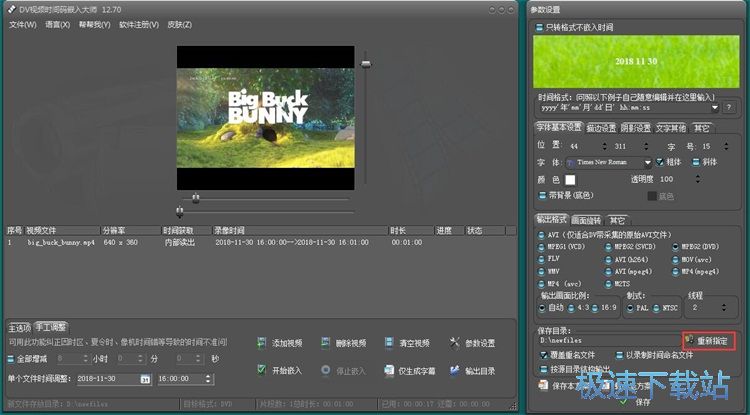Open the 帮助我(Y) menu
Image resolution: width=750 pixels, height=415 pixels.
pos(94,24)
